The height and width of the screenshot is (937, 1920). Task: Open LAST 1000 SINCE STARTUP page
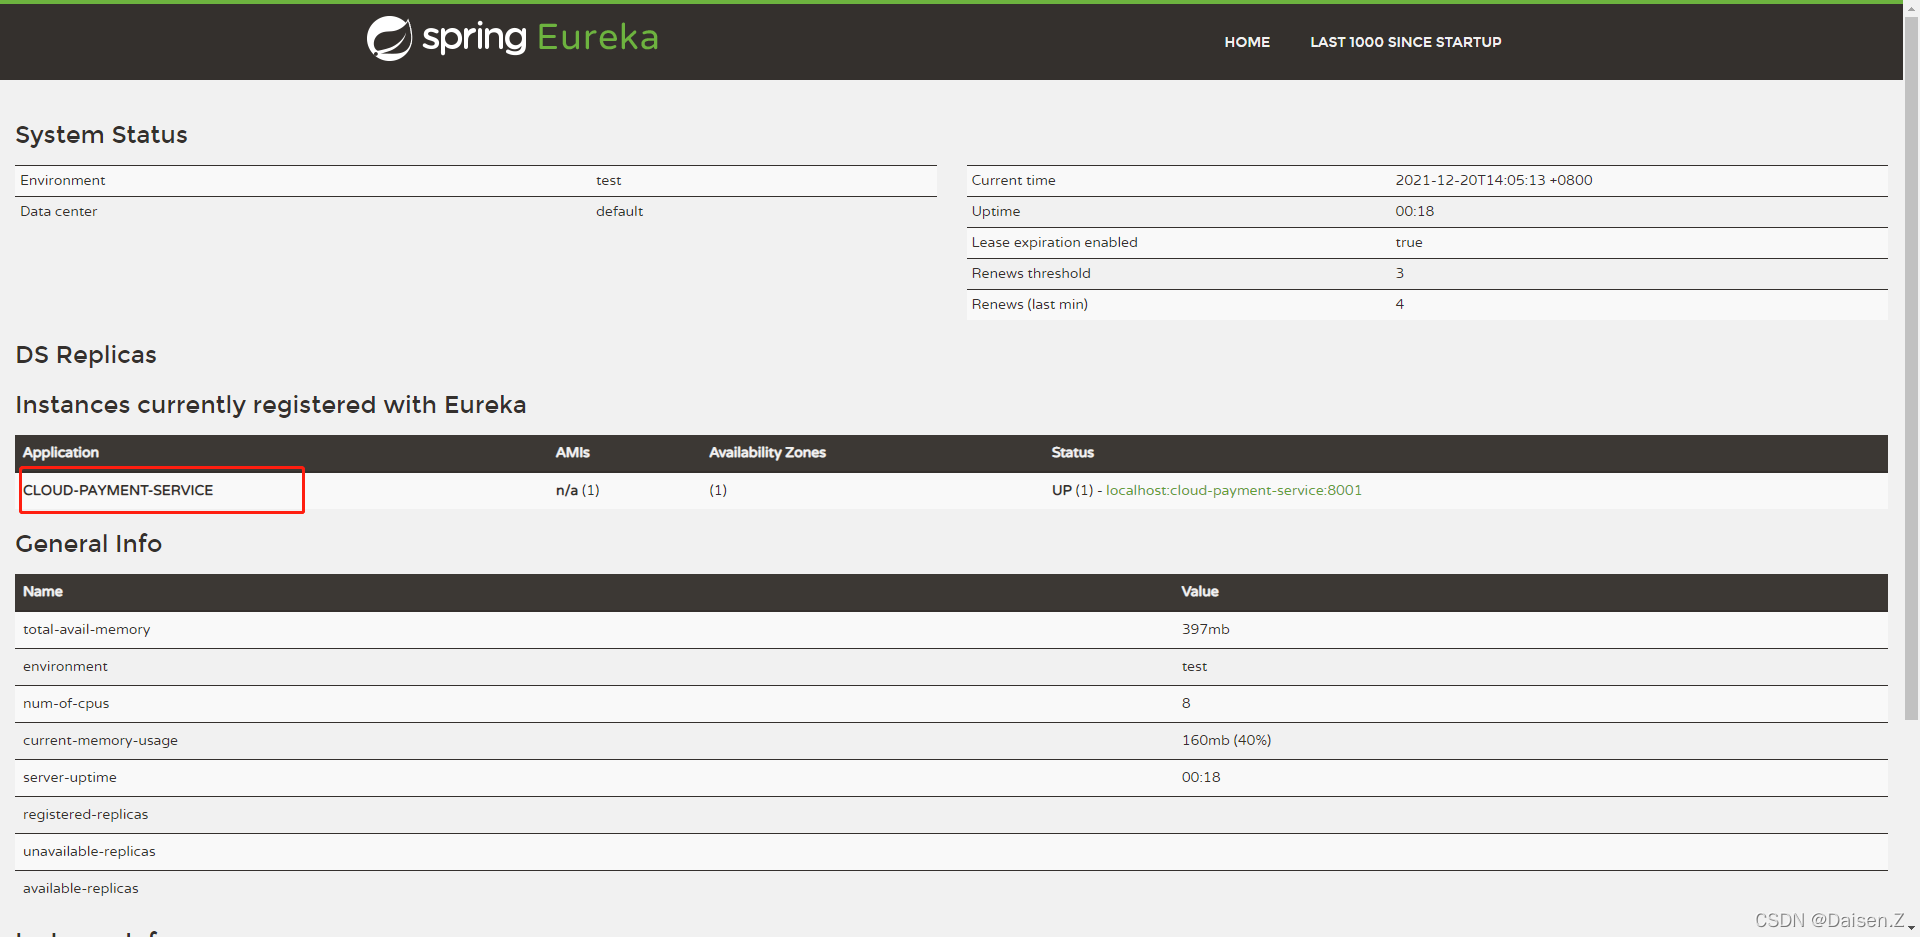point(1405,42)
